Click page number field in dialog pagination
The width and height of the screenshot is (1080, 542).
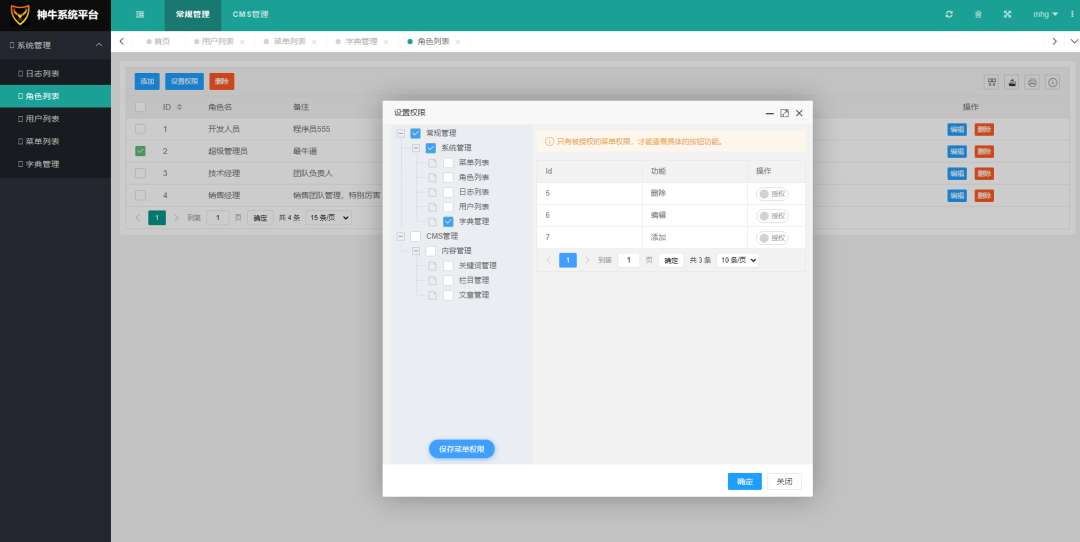tap(629, 260)
